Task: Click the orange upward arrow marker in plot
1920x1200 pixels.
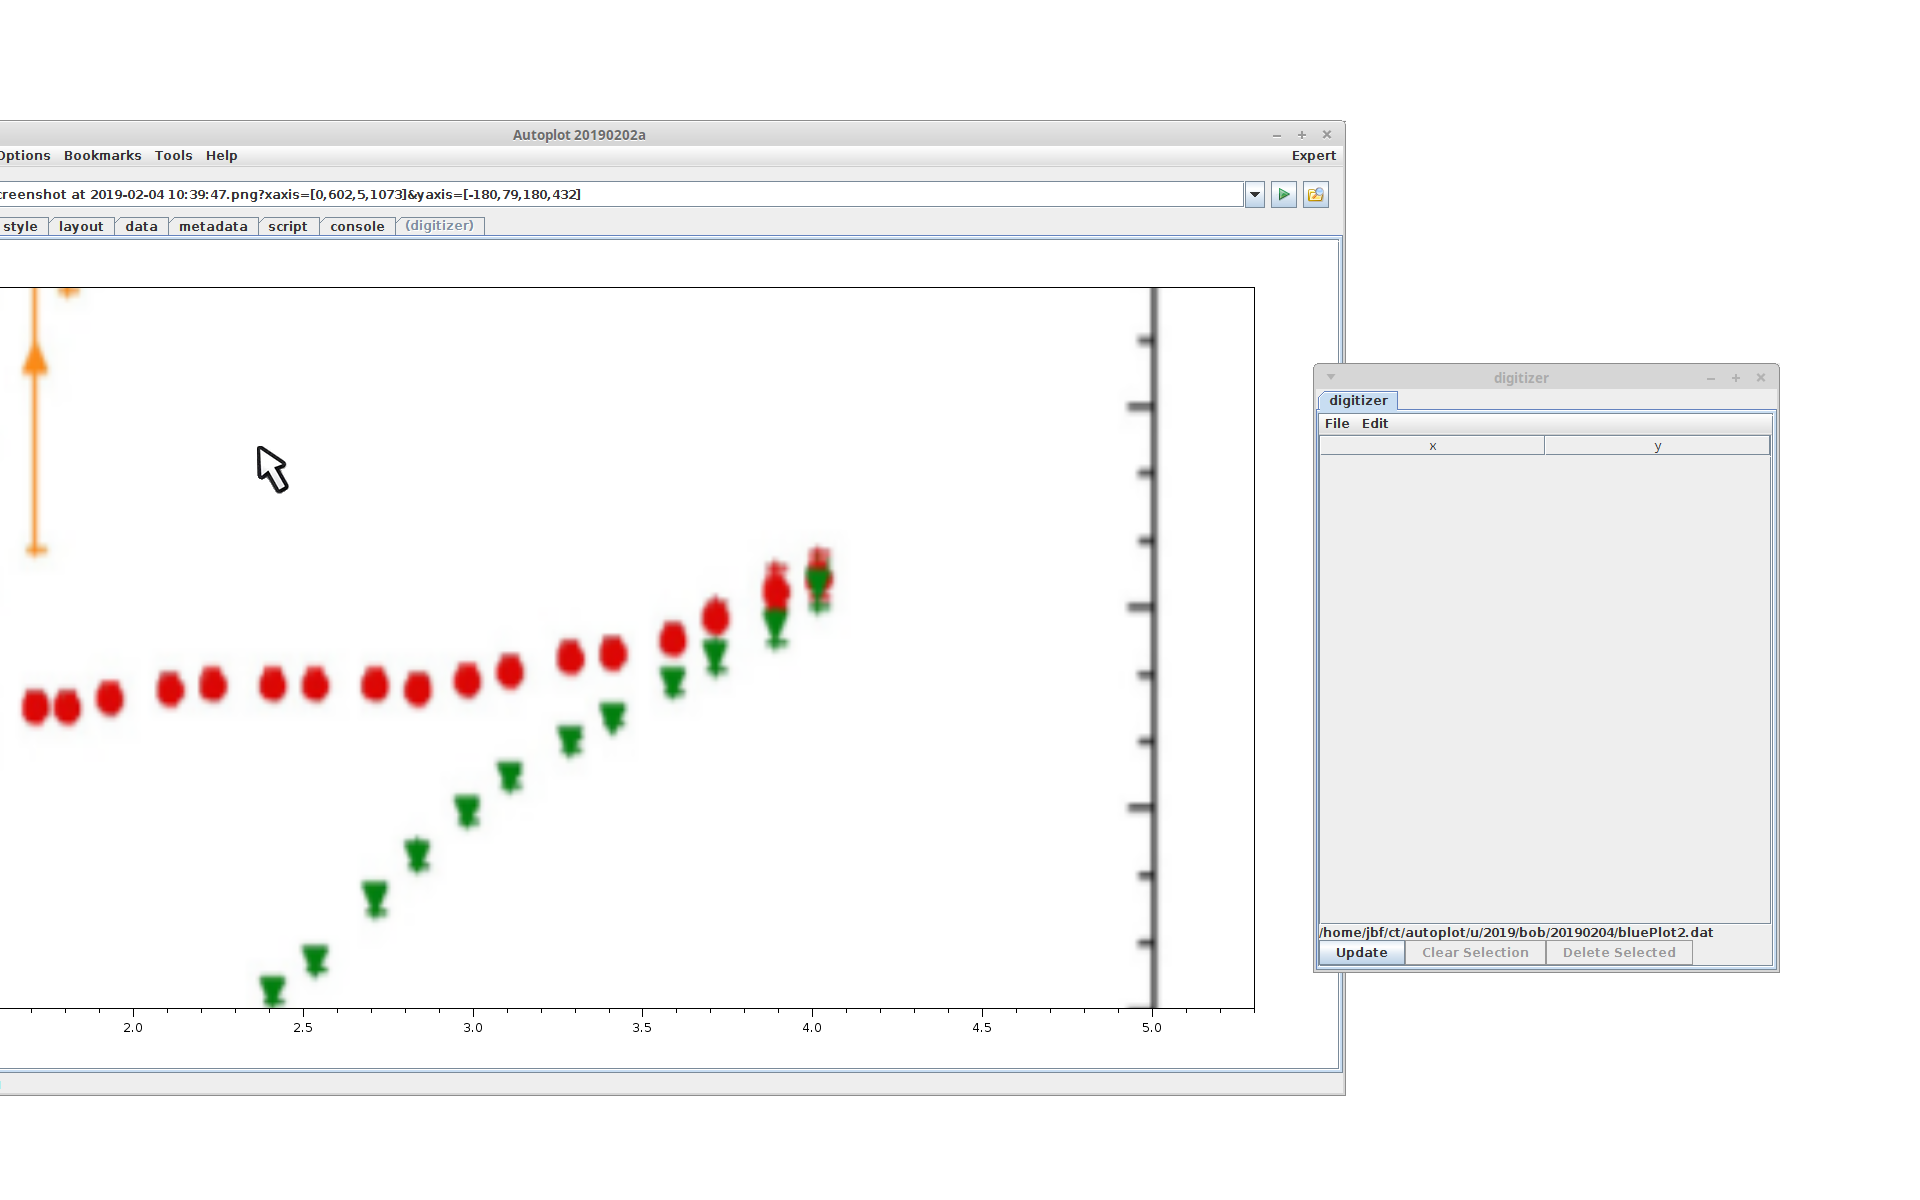Action: coord(35,358)
